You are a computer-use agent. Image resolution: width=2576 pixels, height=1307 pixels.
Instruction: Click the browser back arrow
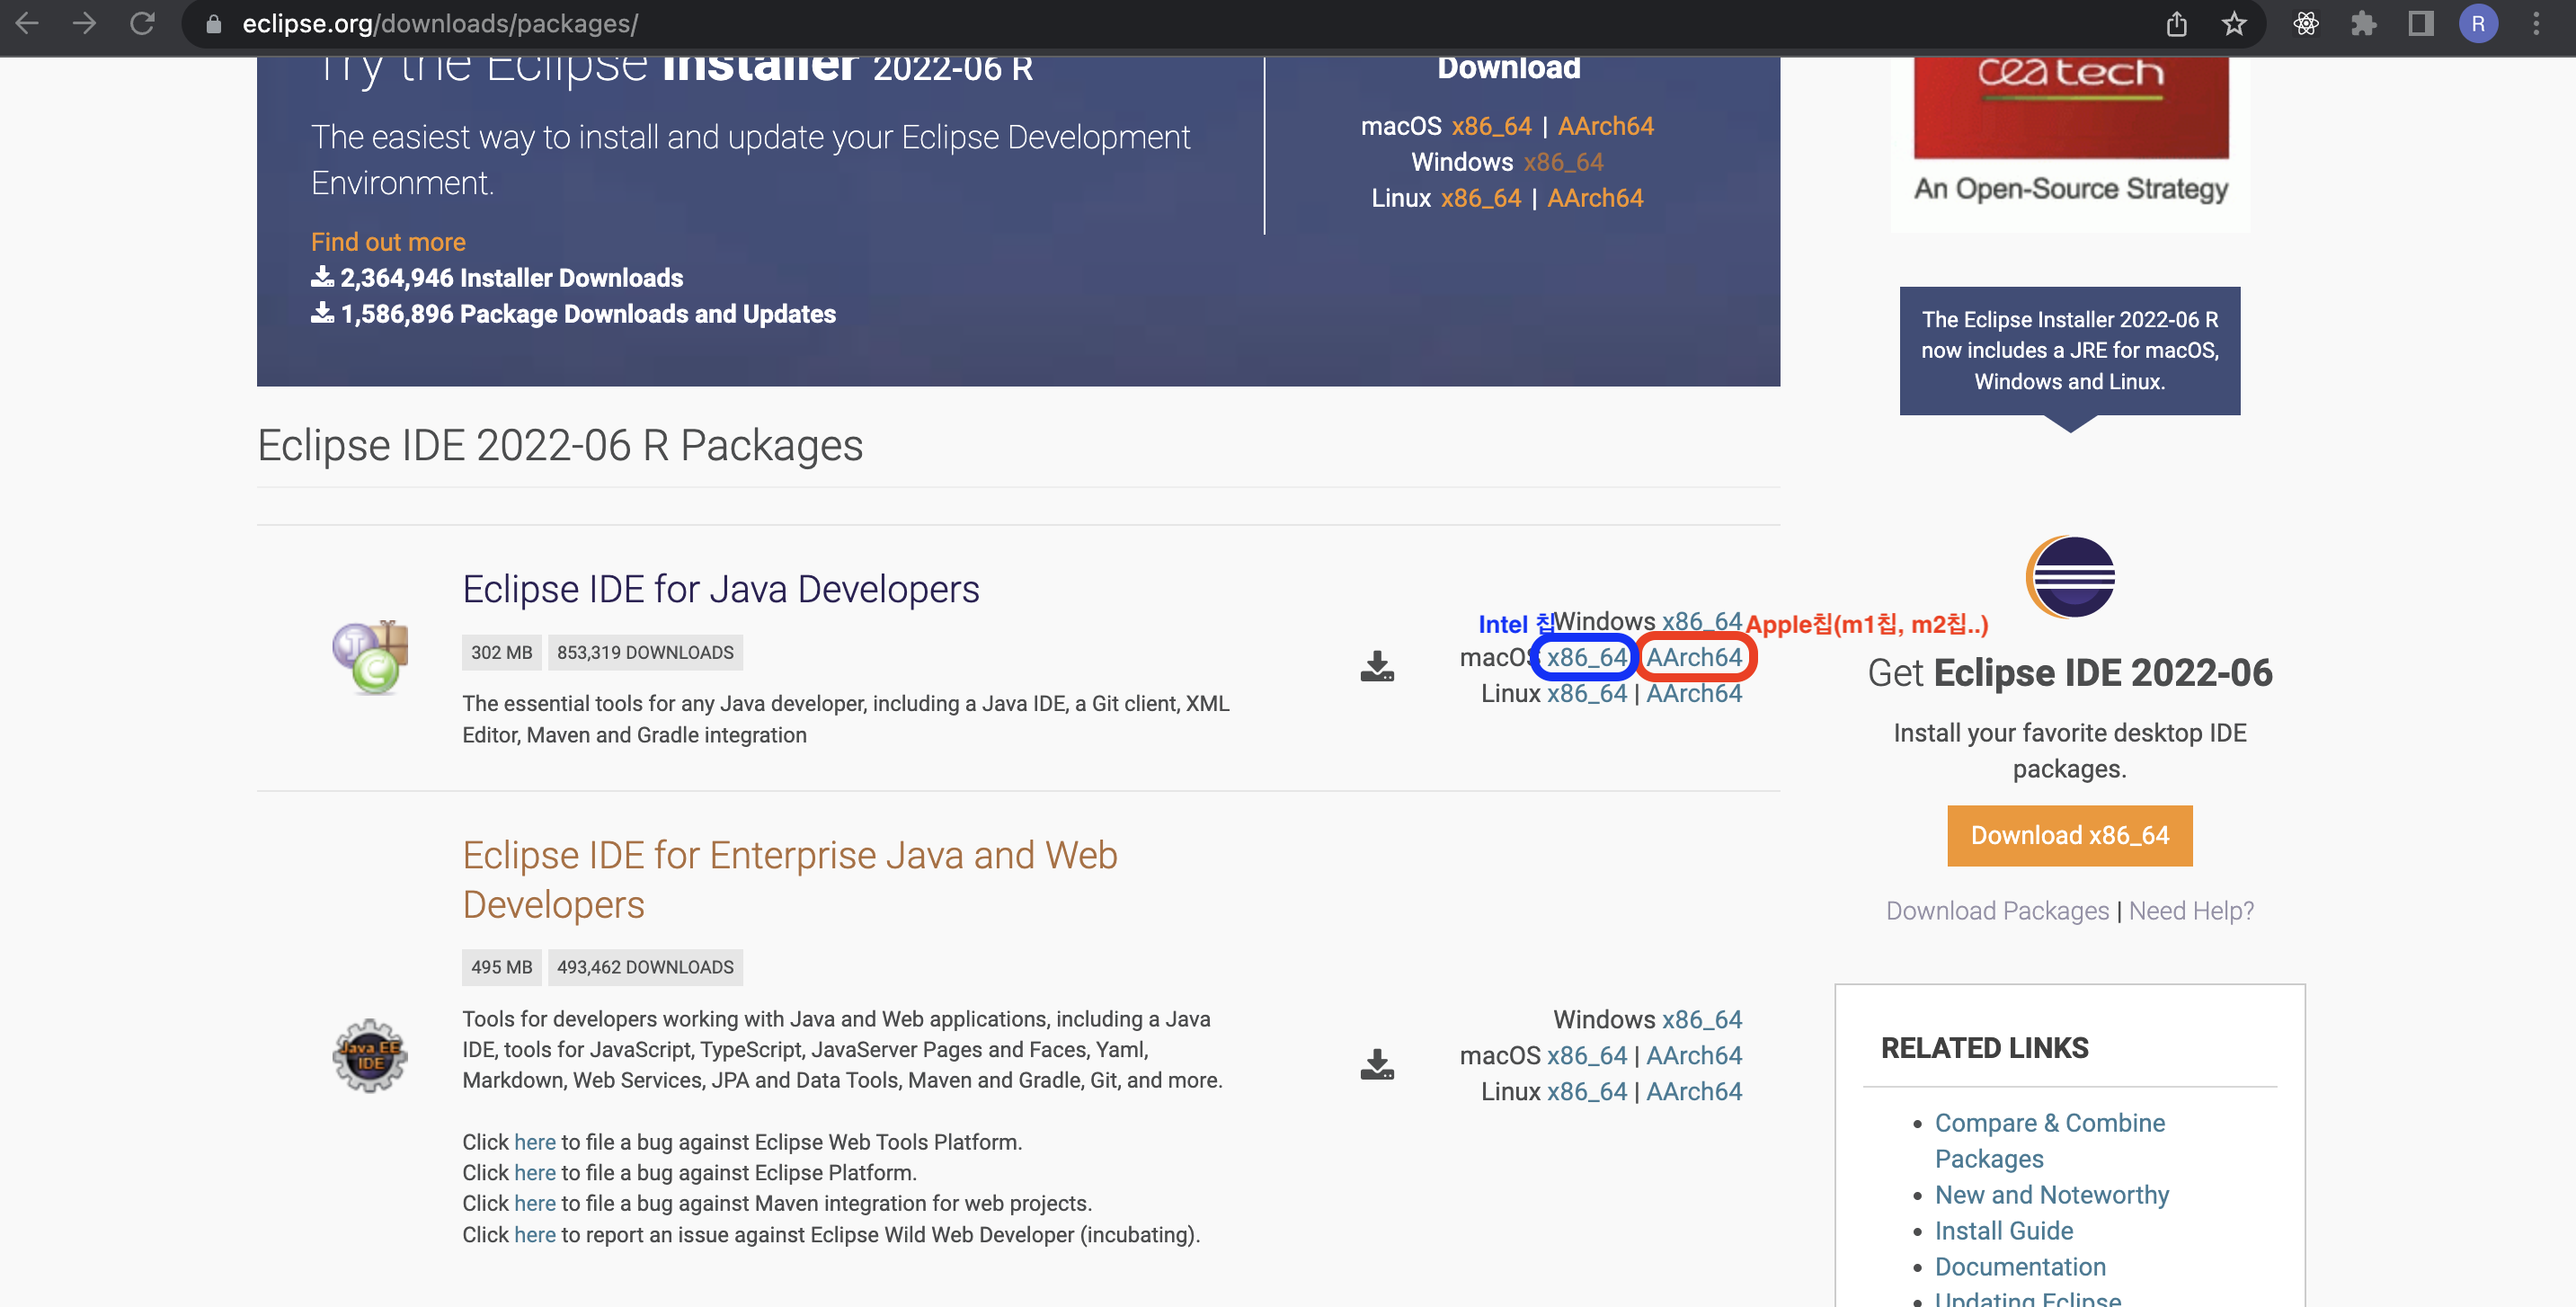tap(27, 23)
